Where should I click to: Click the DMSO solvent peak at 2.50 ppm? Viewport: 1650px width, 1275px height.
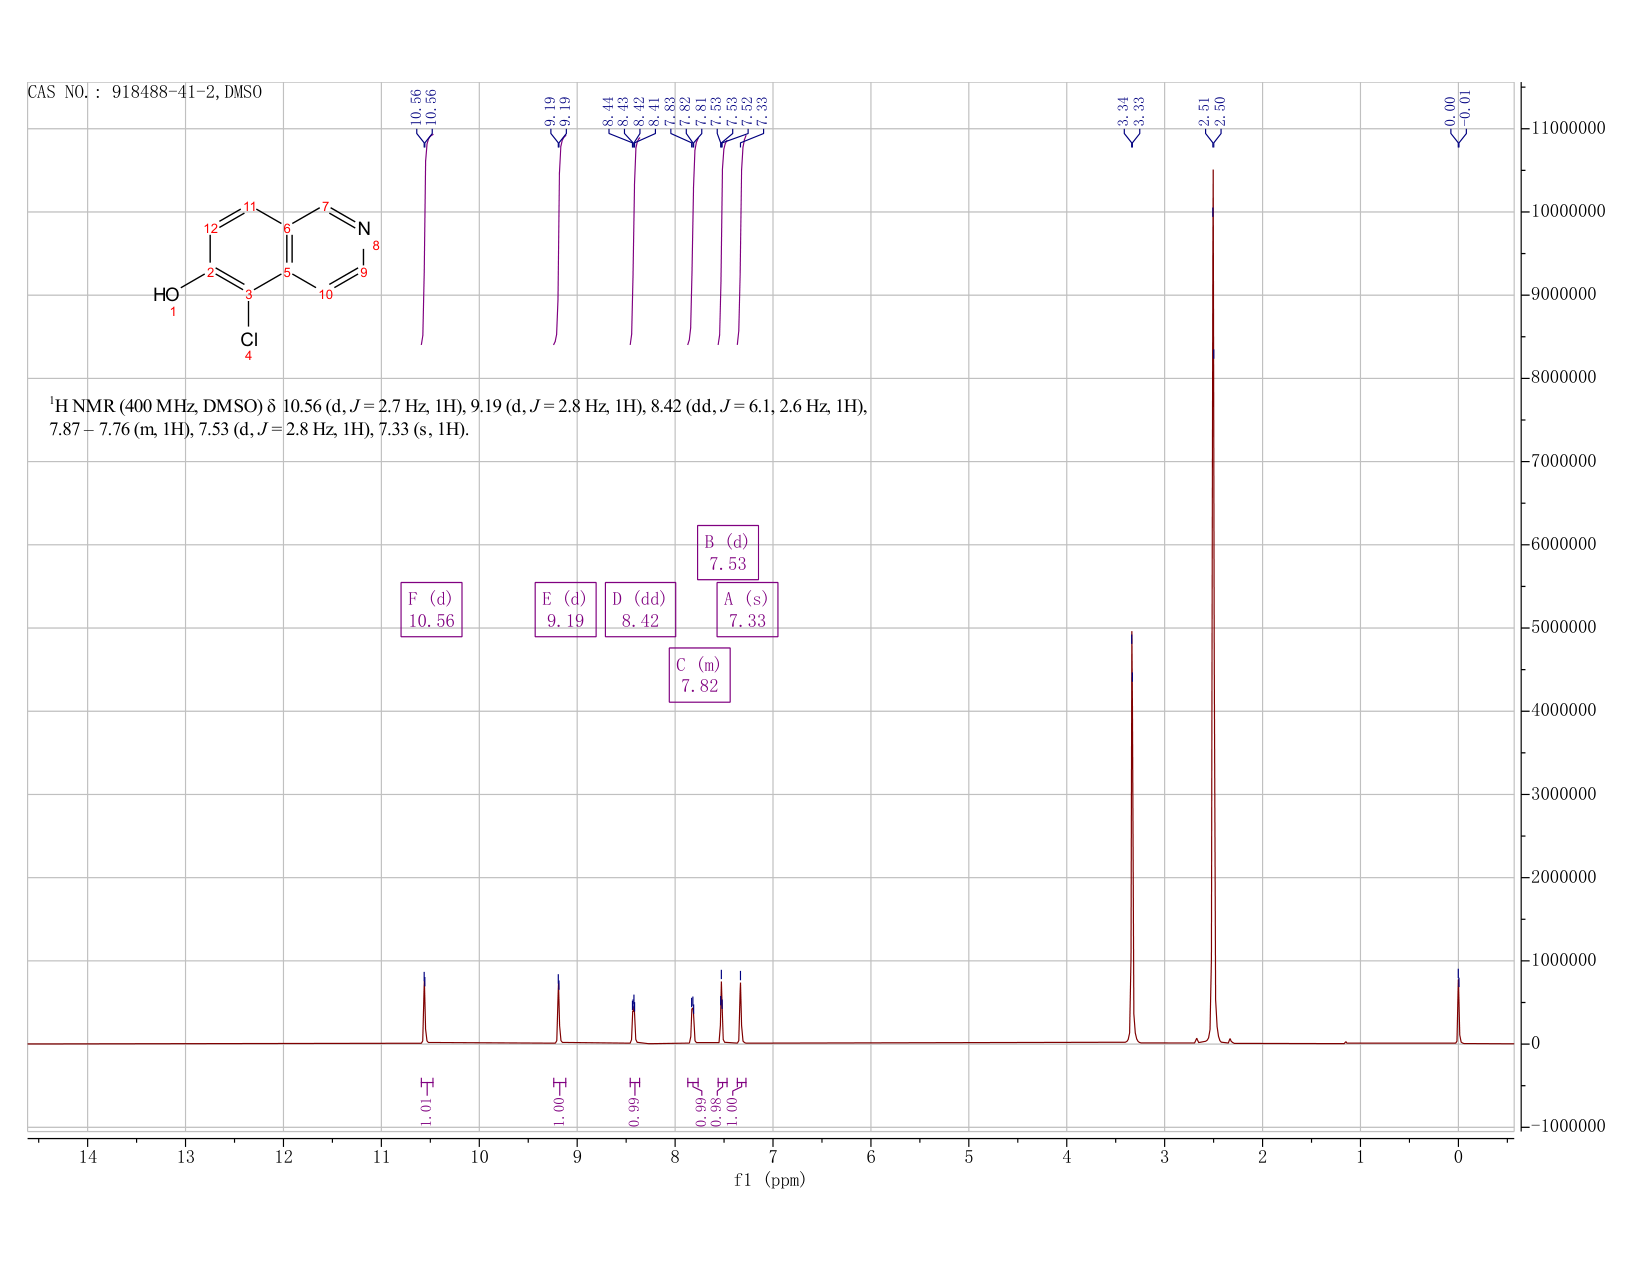[1213, 600]
